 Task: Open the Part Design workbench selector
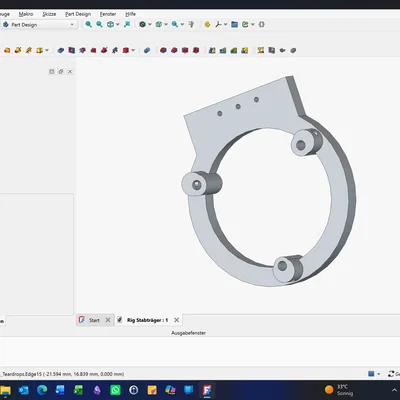pyautogui.click(x=38, y=25)
